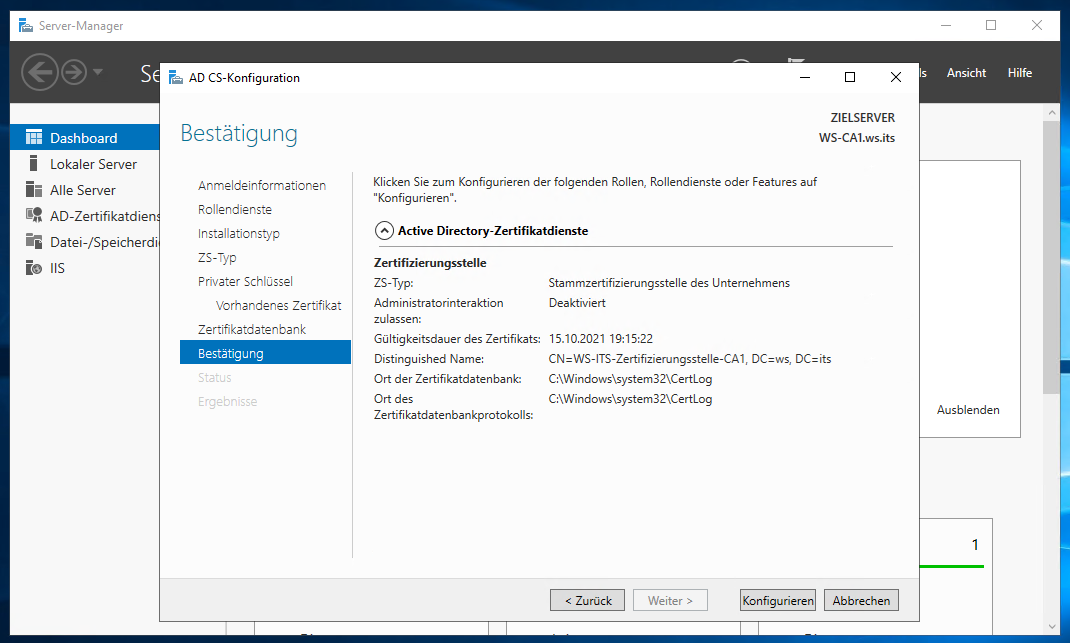Select the Datei-/Speicherdienste icon in sidebar

(33, 242)
